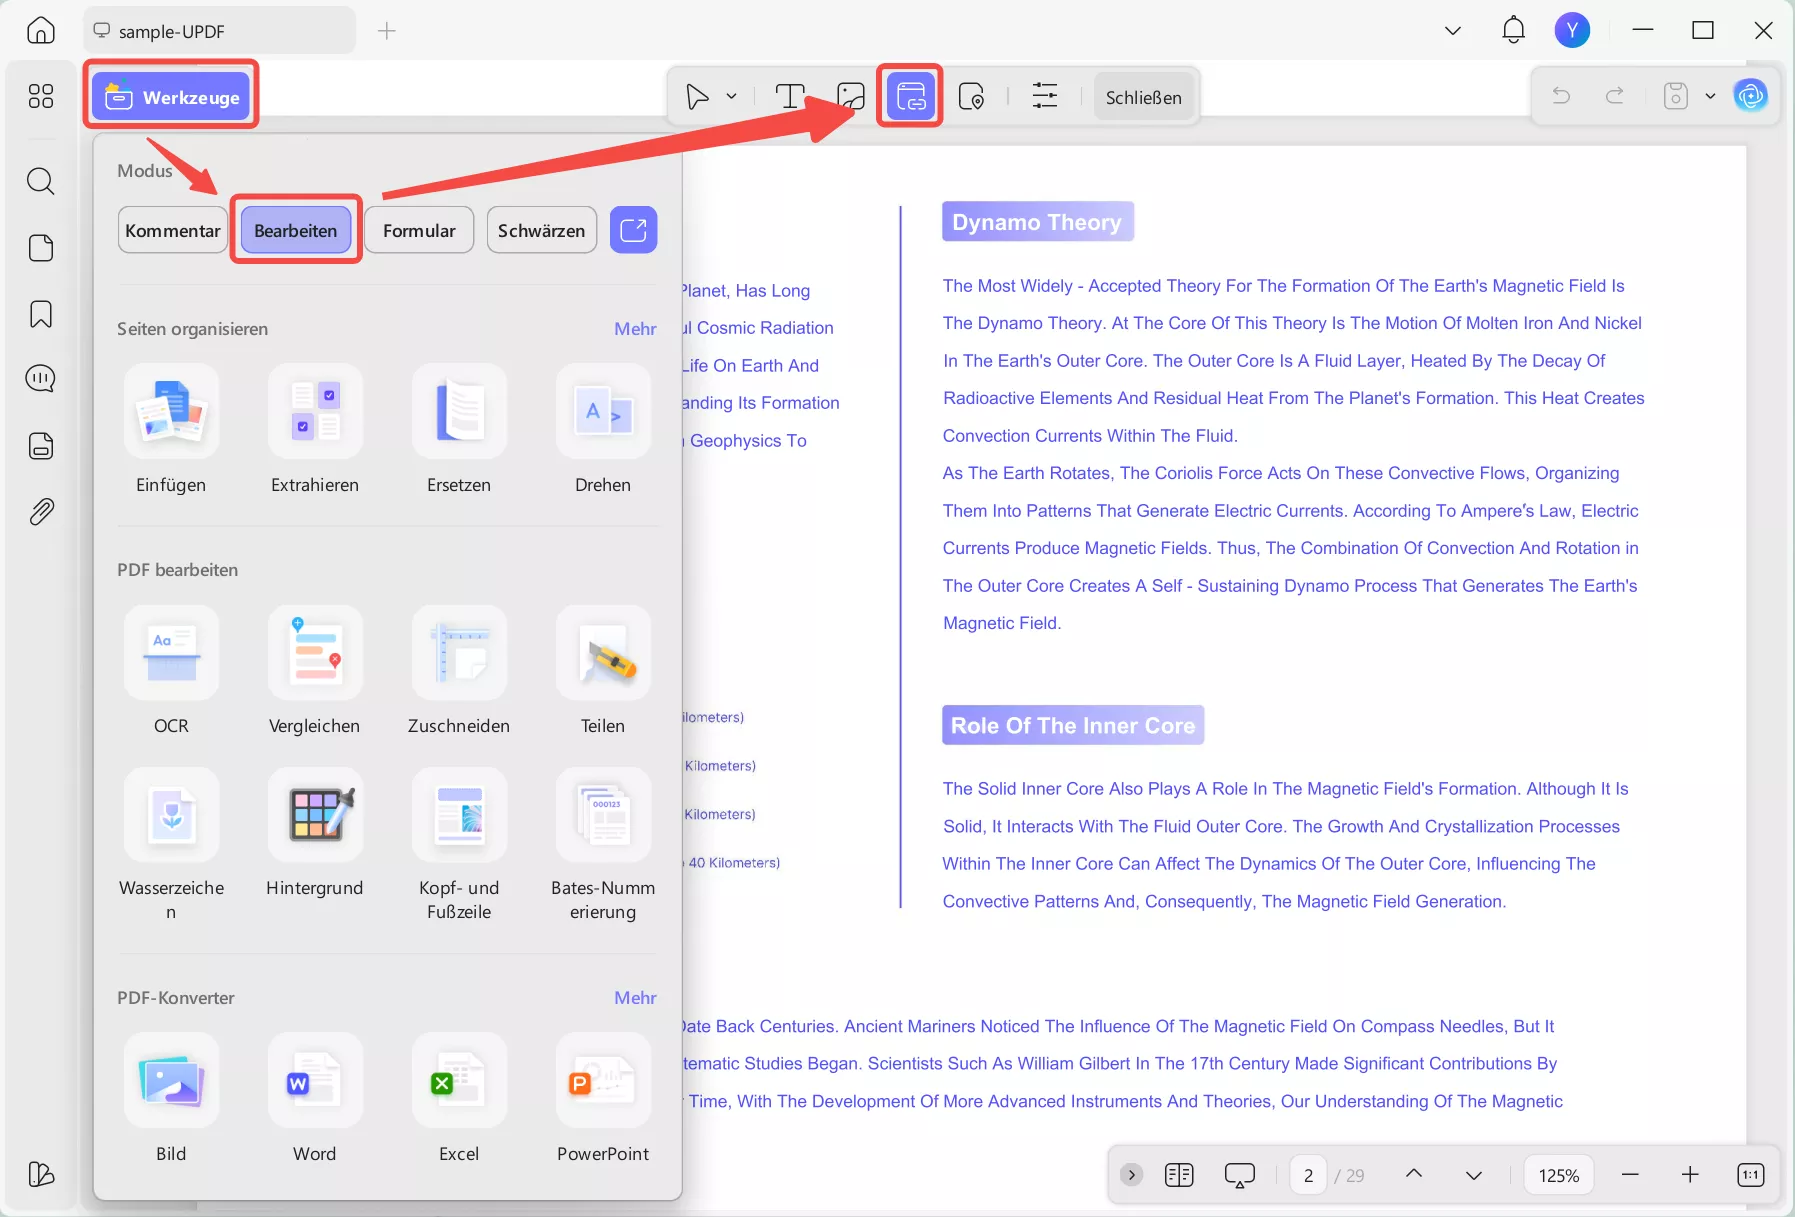Zoom in with the plus button

1690,1174
